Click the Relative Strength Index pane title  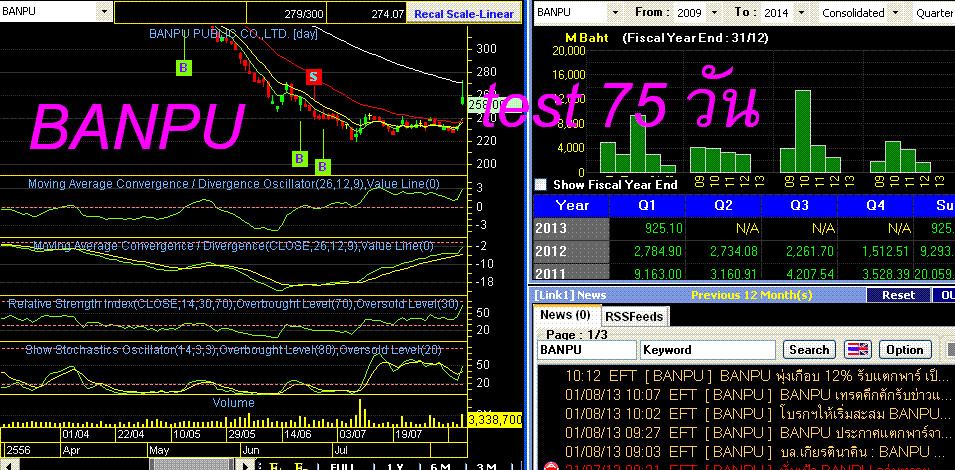(x=234, y=303)
